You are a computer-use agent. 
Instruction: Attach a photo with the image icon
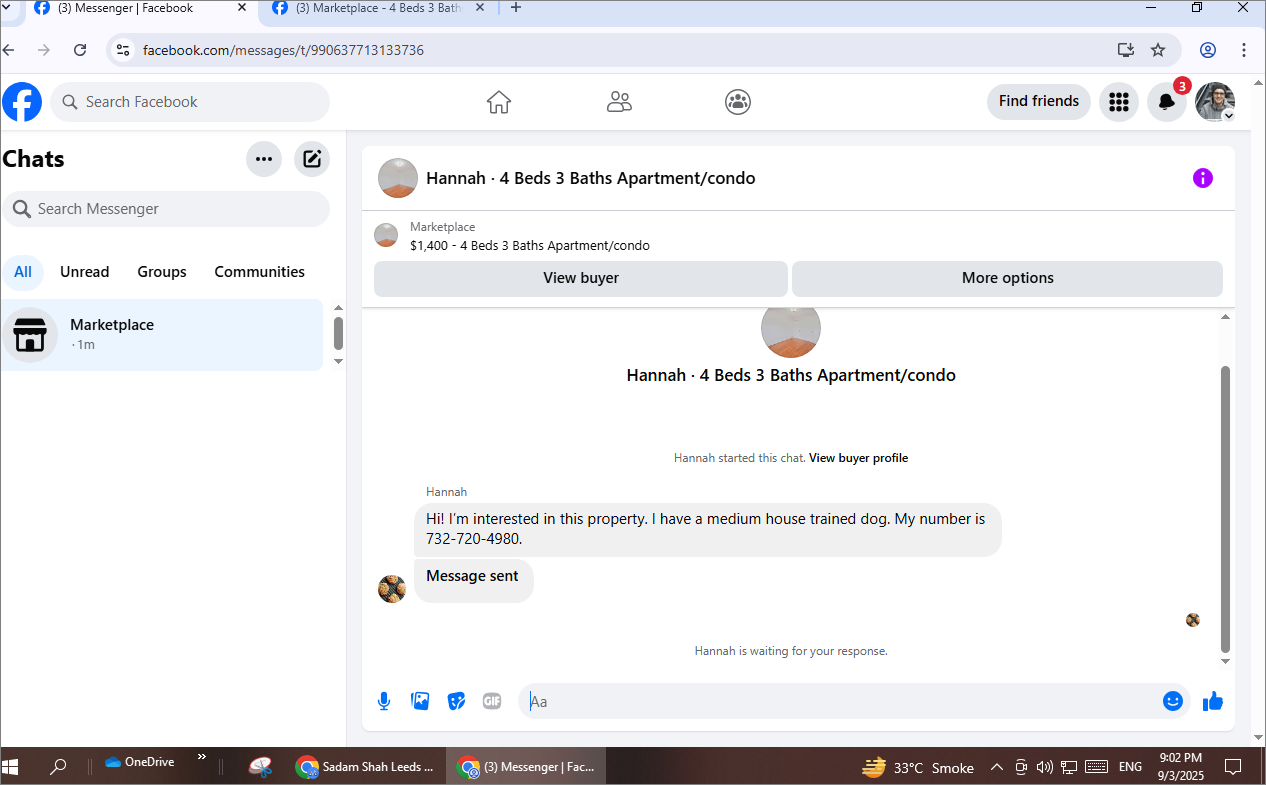tap(420, 701)
